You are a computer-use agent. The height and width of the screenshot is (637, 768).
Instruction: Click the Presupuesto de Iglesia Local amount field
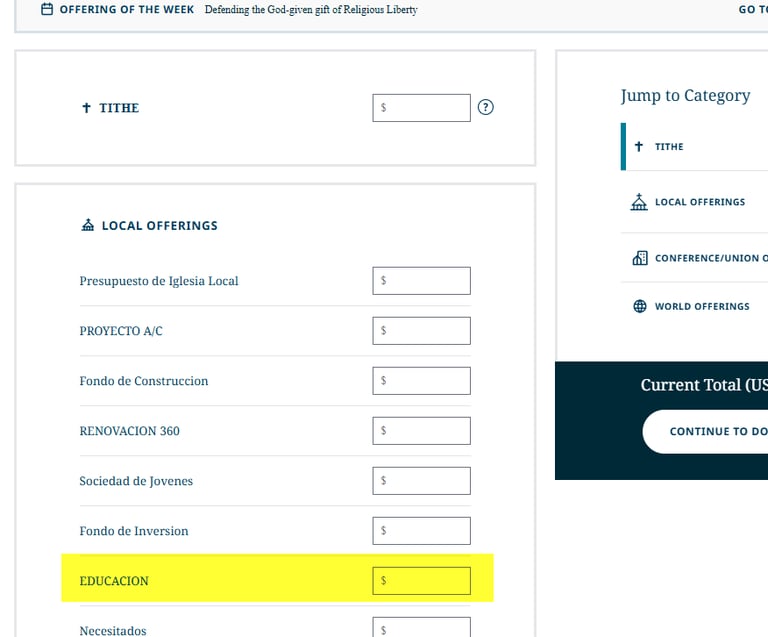(421, 281)
